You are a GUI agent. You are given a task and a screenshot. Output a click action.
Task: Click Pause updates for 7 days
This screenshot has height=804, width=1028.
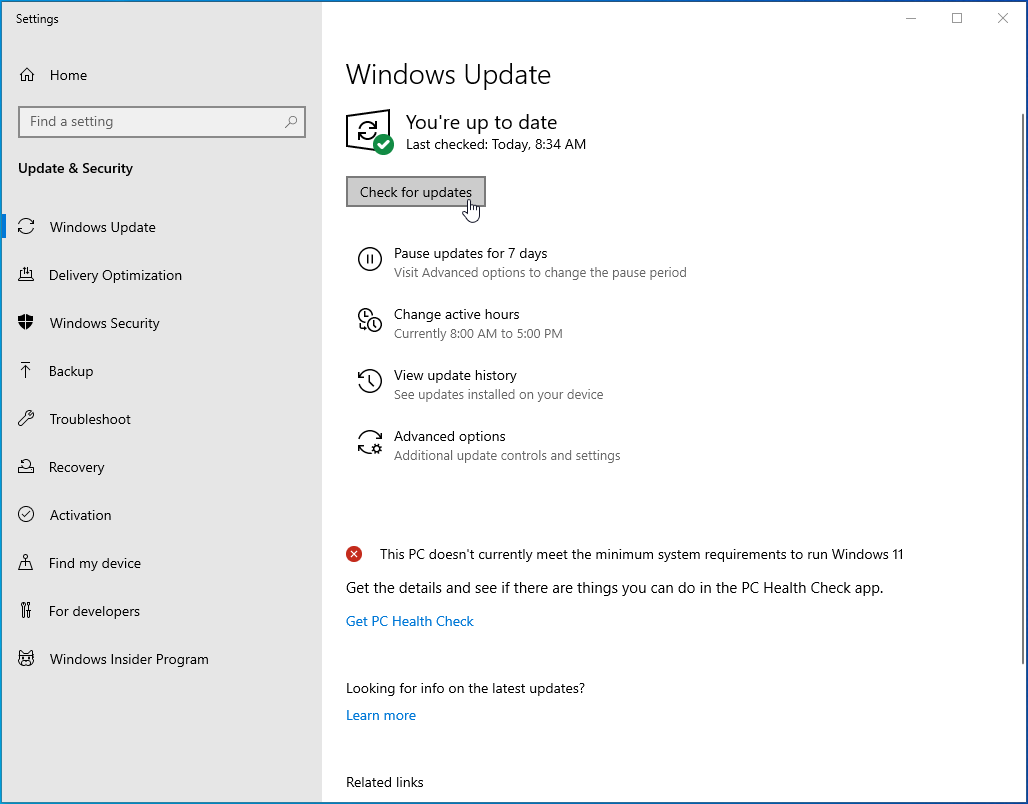tap(471, 253)
